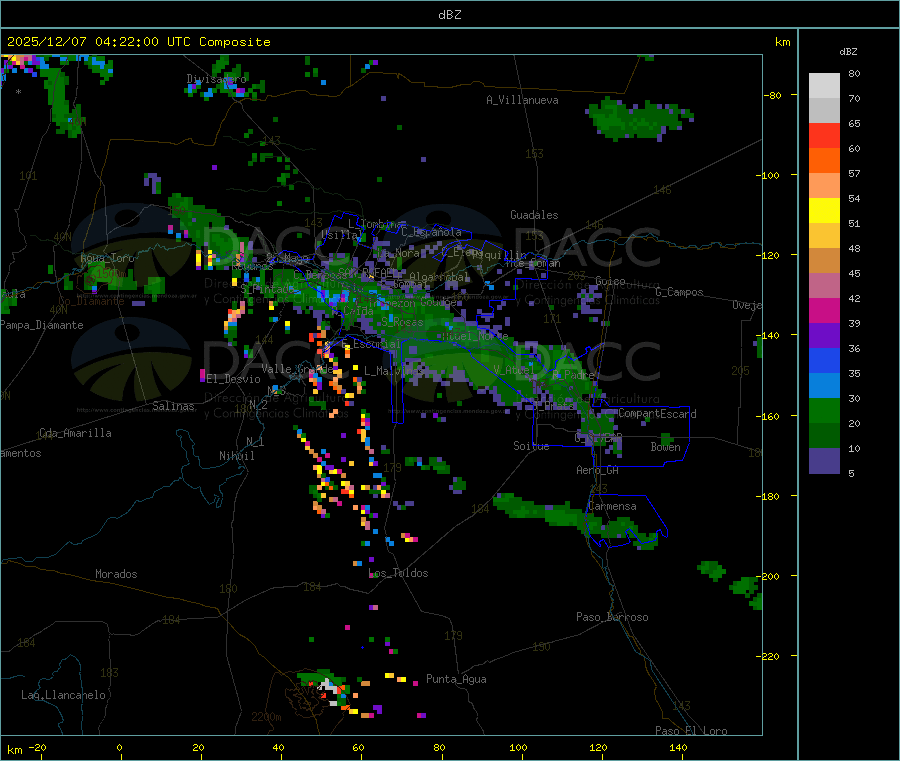Click the -160 km tick label on the right axis
Viewport: 900px width, 761px height.
click(770, 416)
